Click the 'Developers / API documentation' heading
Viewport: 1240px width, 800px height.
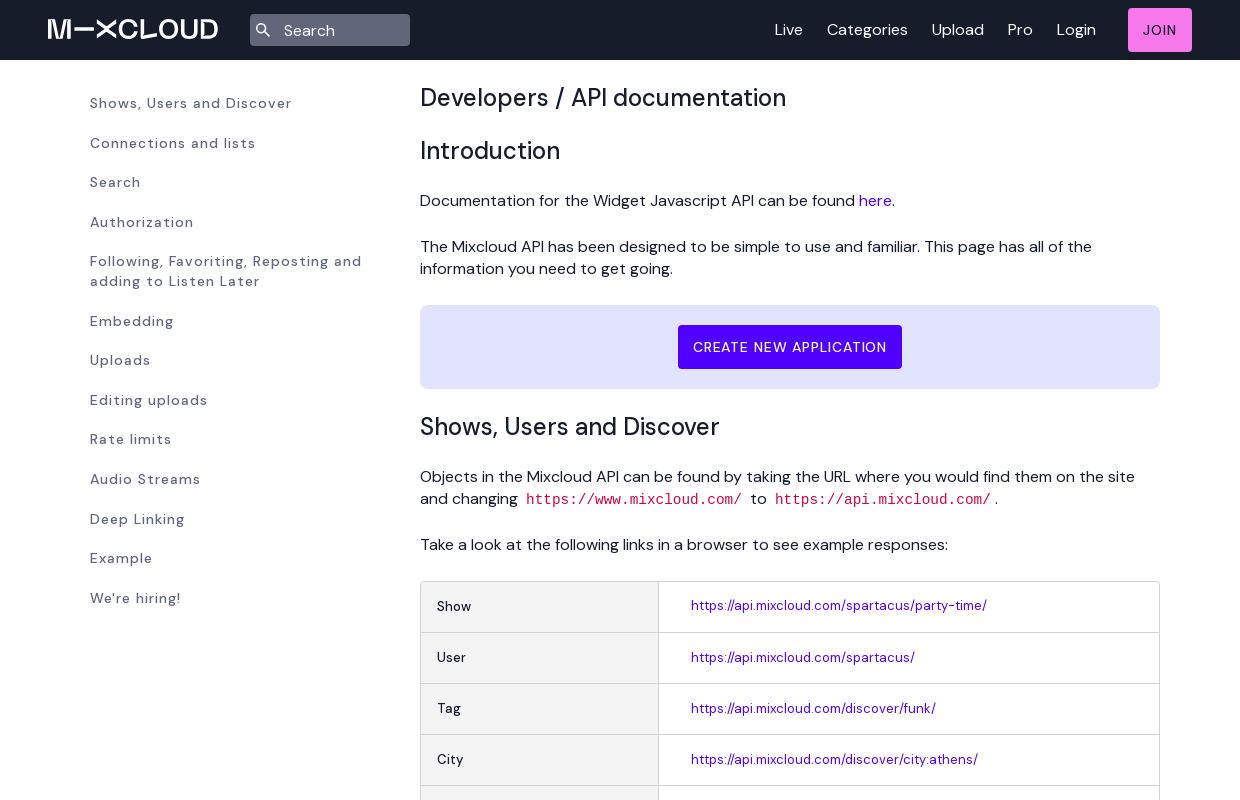(x=603, y=98)
